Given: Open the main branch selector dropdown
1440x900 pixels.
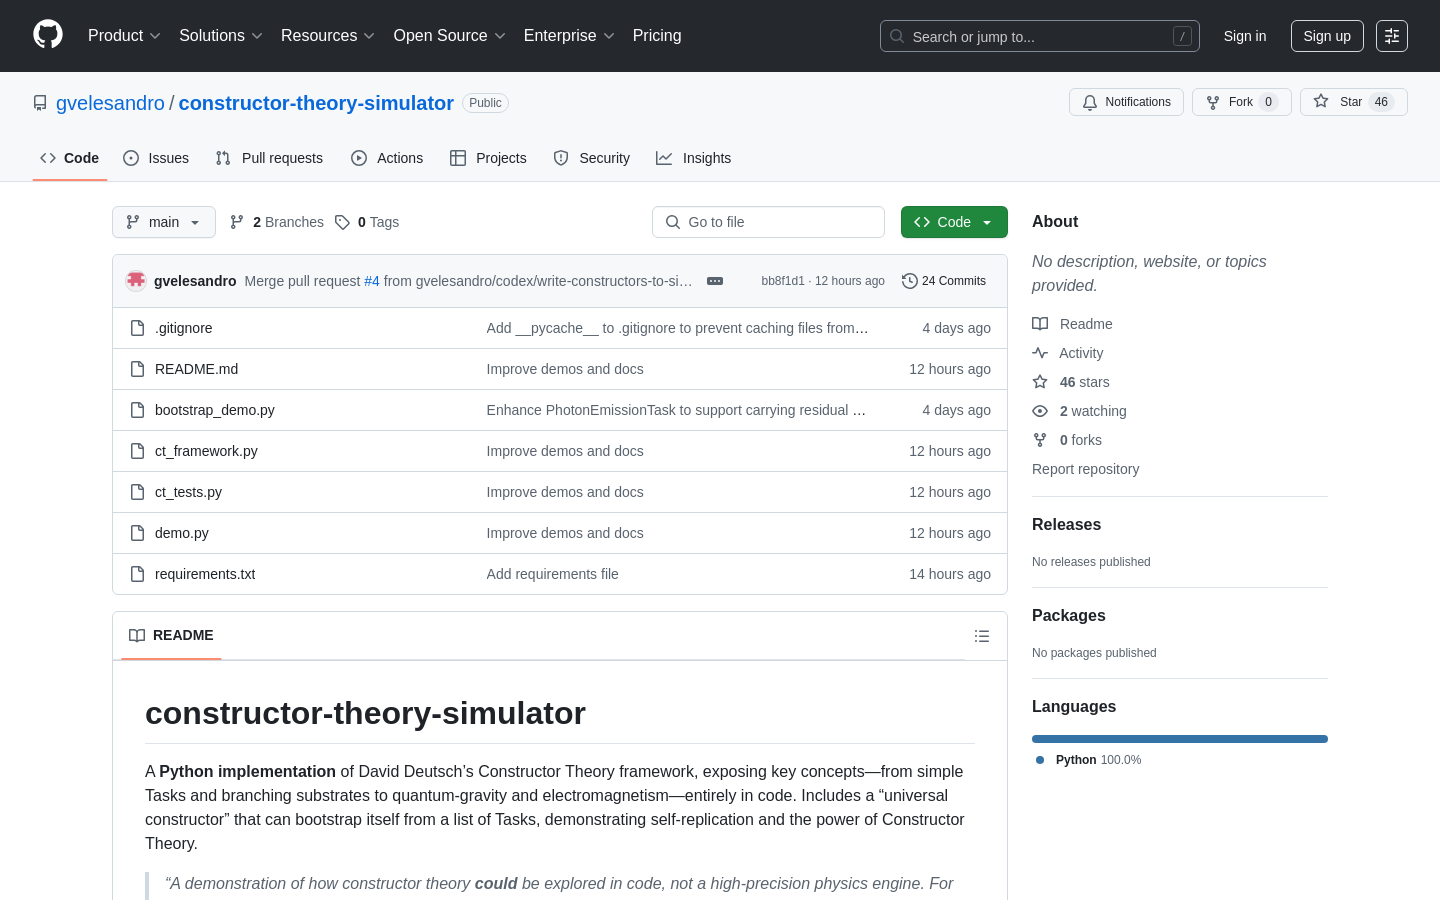Looking at the screenshot, I should (164, 222).
